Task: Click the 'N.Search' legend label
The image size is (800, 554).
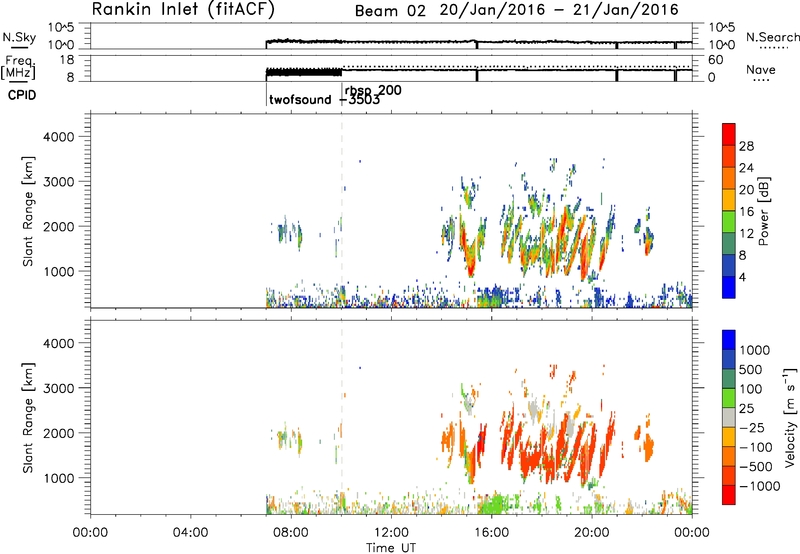Action: pos(772,37)
